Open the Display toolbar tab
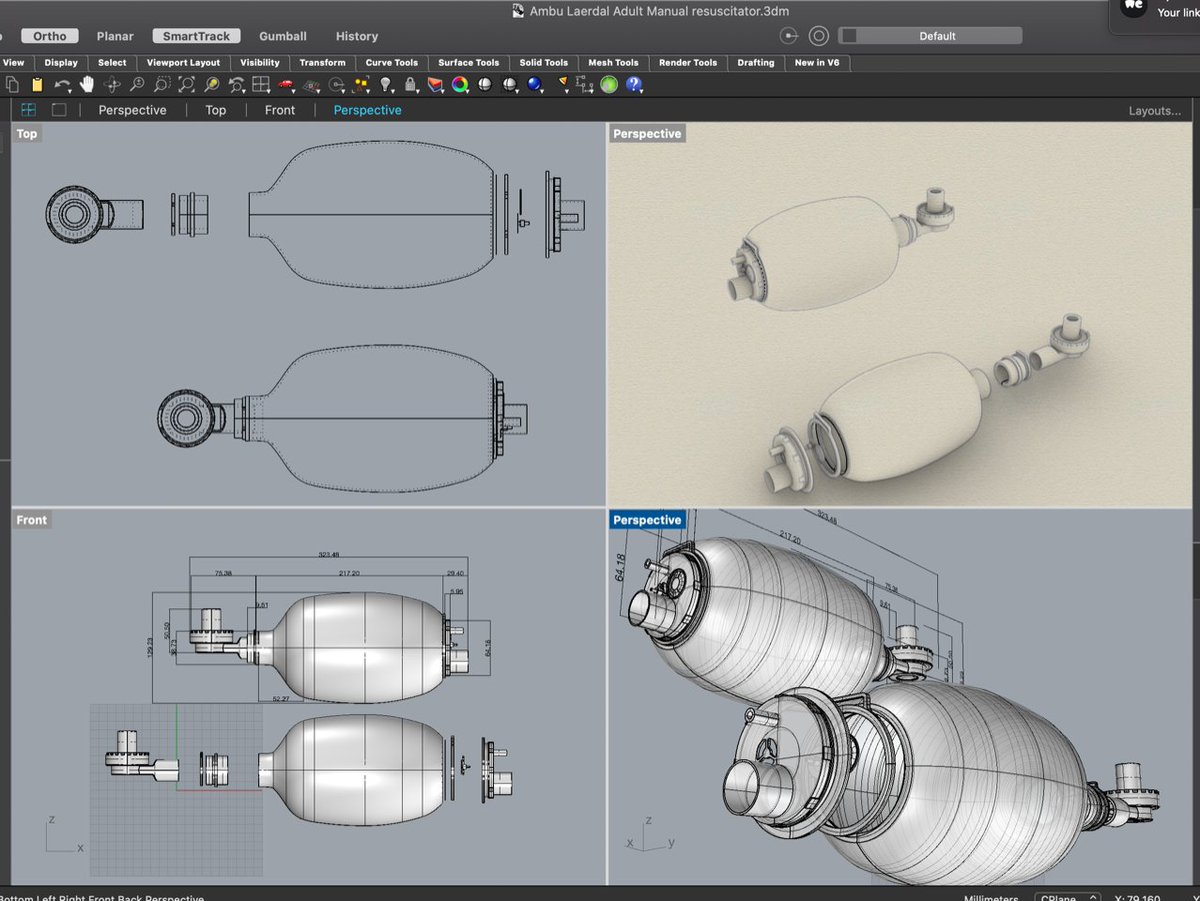Image resolution: width=1200 pixels, height=901 pixels. (x=61, y=62)
